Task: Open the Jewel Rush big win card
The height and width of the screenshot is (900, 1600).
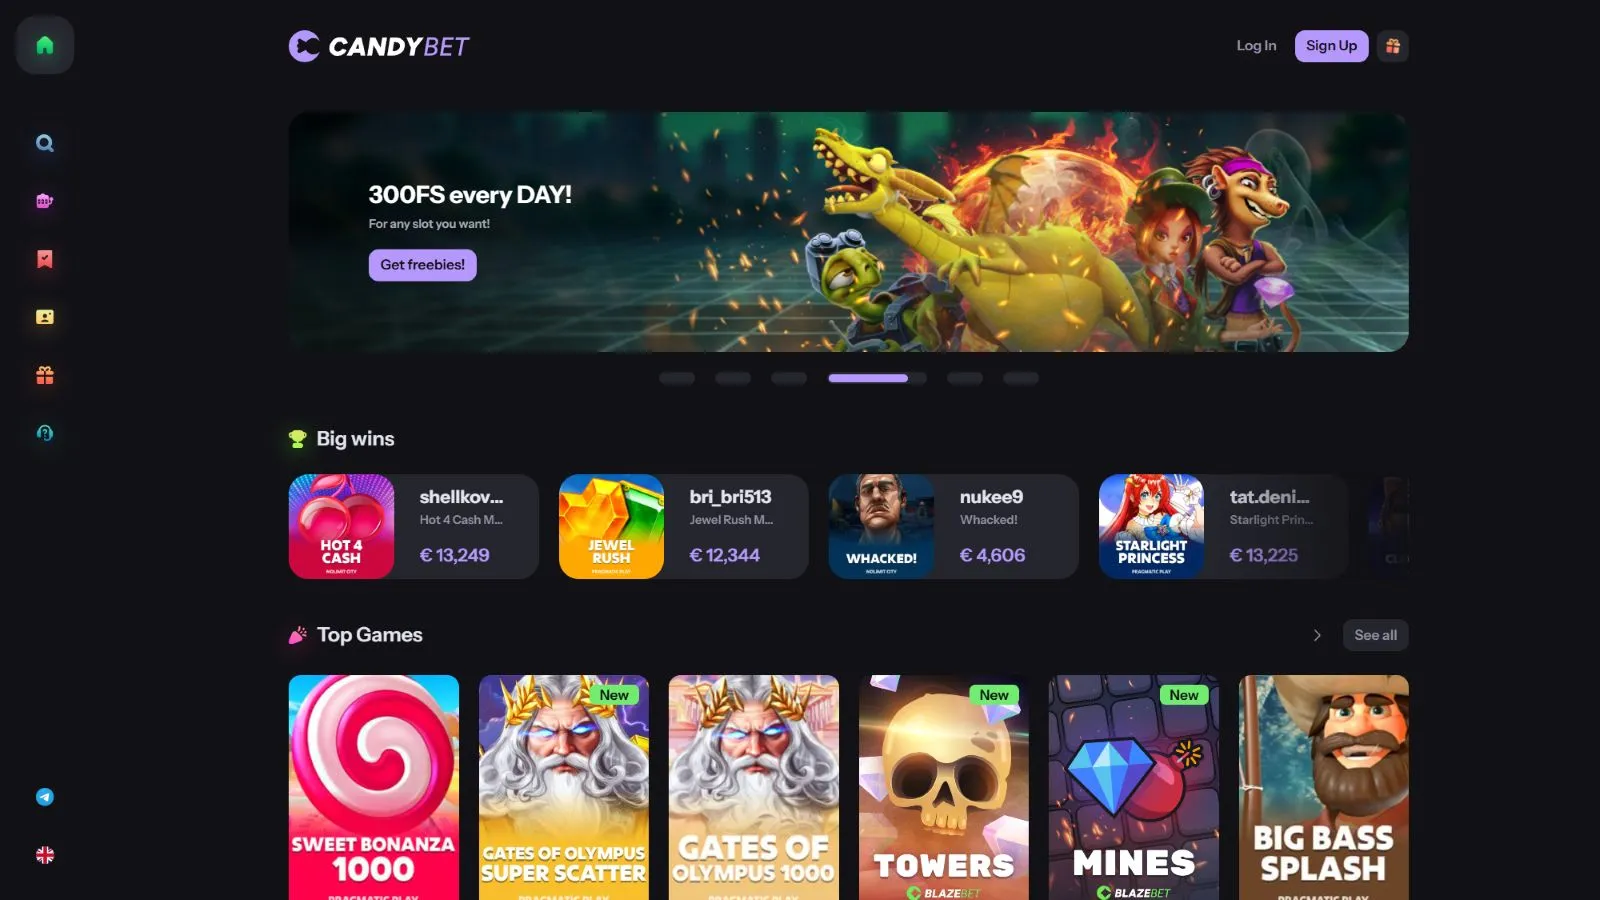Action: [683, 526]
